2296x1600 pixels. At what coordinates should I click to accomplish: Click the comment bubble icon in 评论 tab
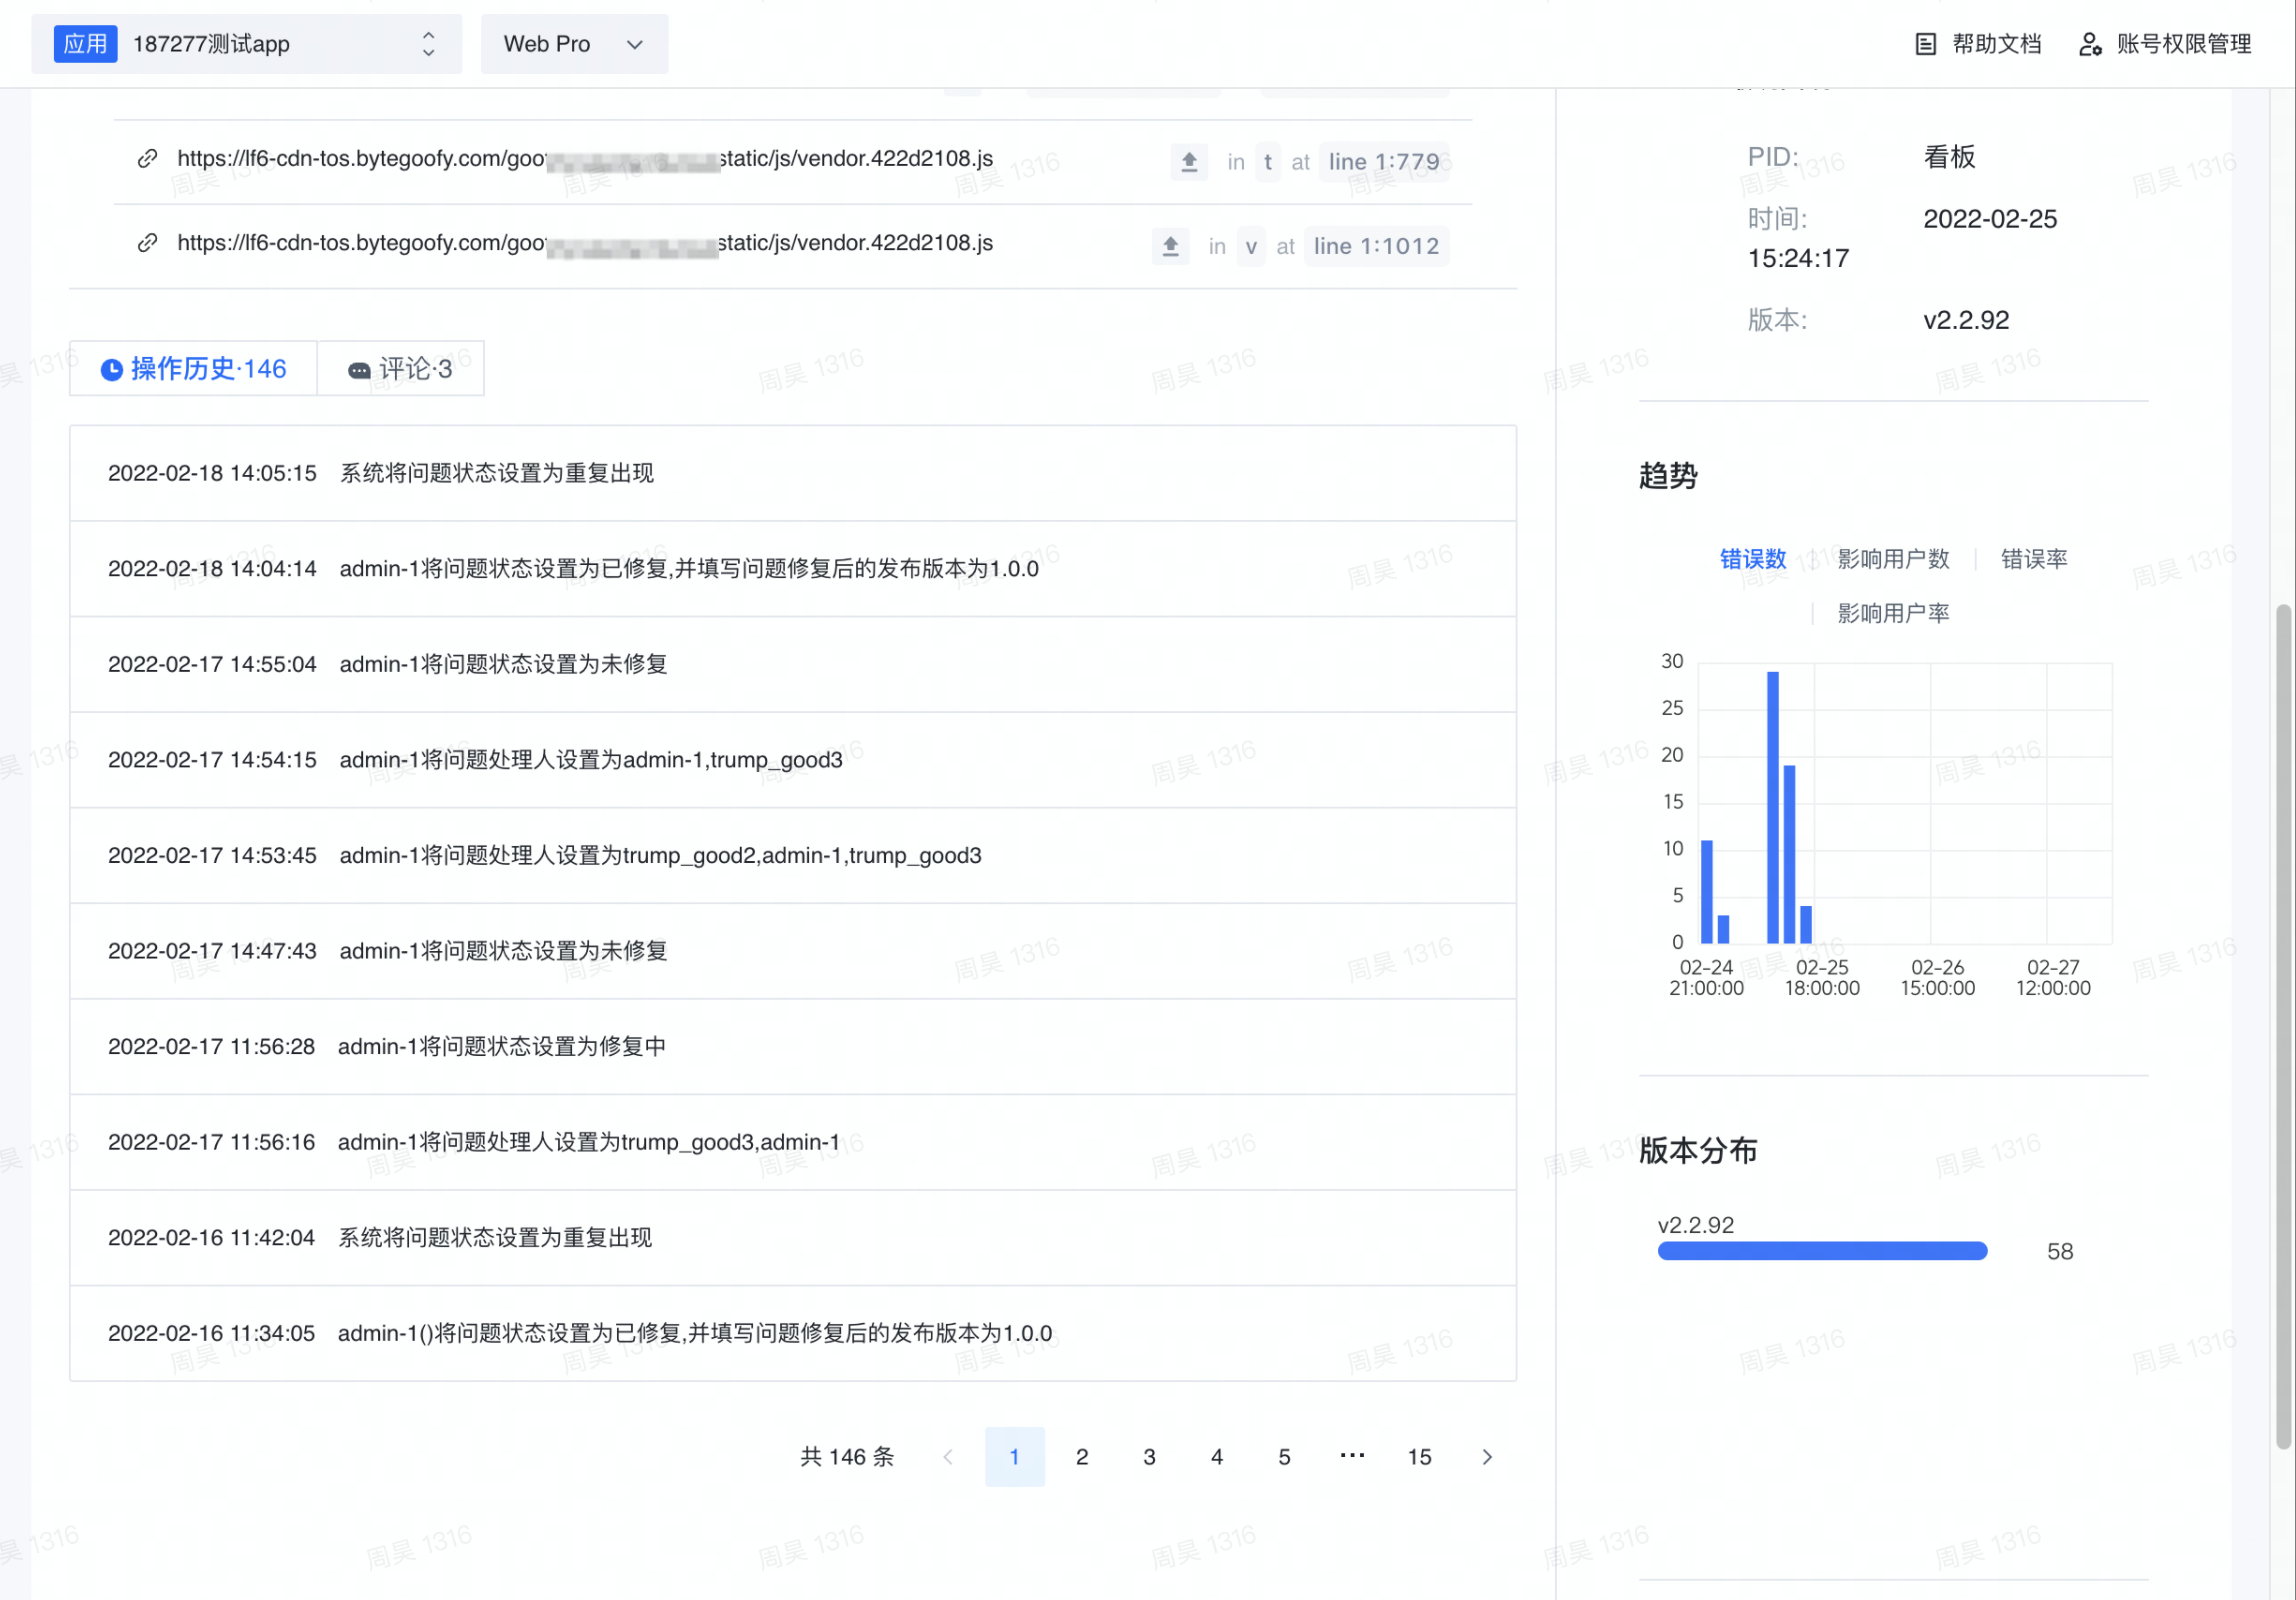click(x=359, y=371)
